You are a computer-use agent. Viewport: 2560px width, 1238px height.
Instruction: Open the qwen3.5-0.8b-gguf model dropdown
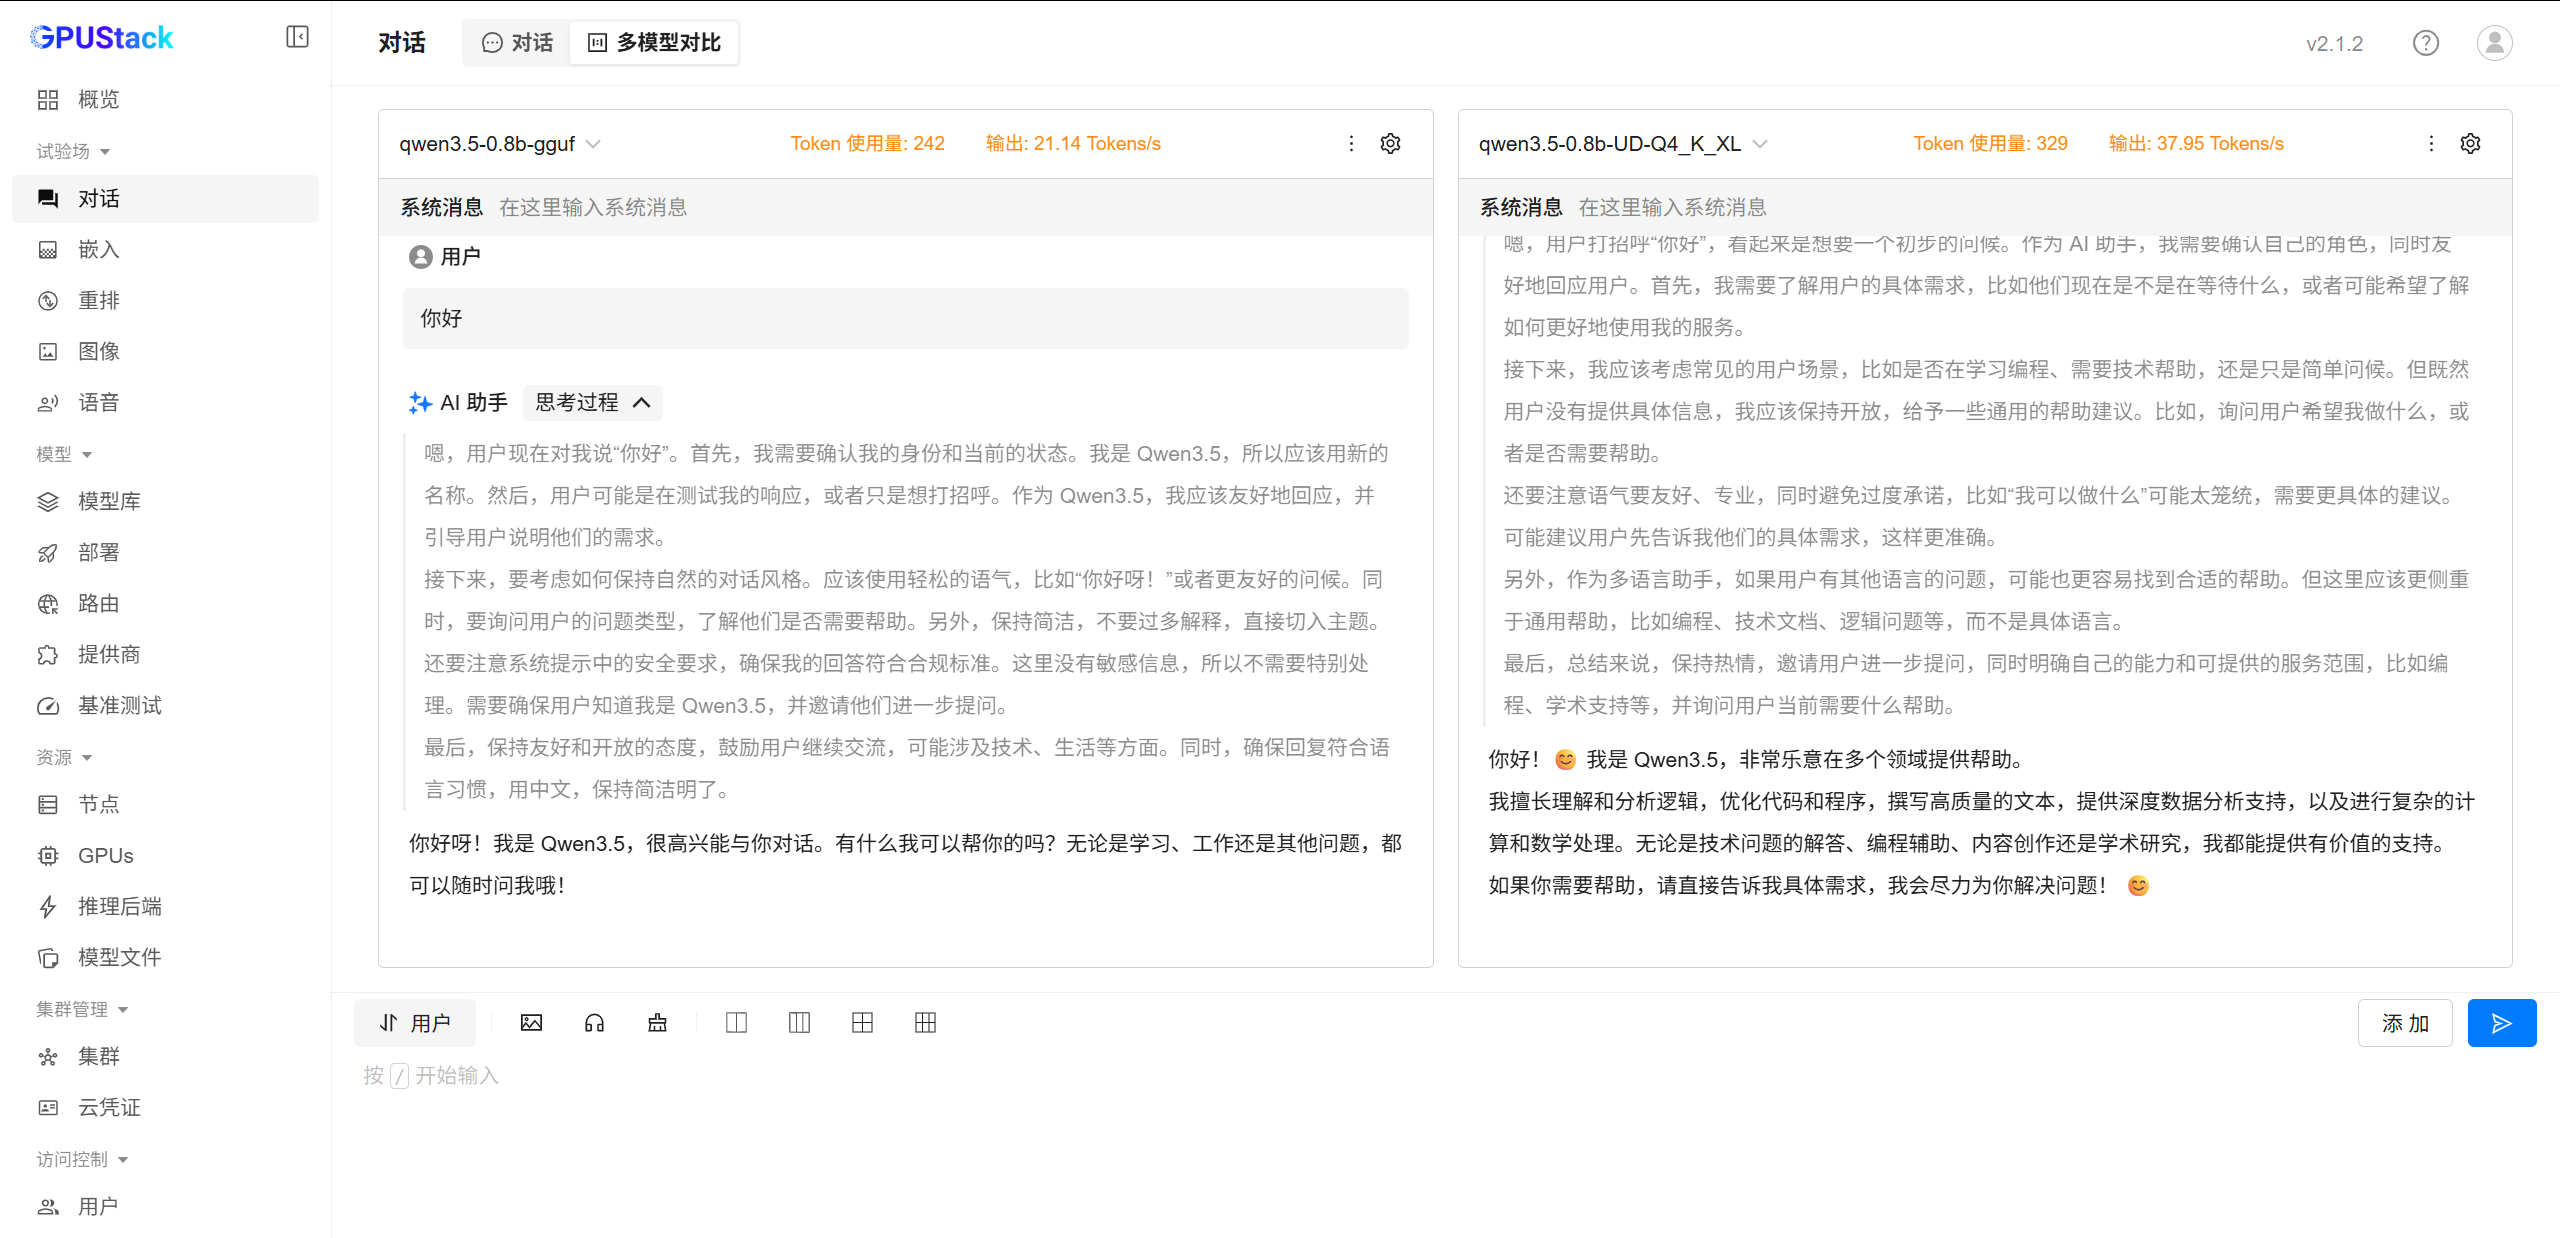click(x=500, y=144)
